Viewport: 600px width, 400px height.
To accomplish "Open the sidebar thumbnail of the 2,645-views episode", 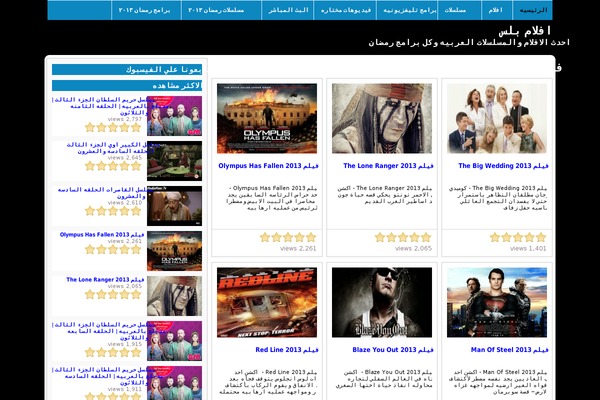I will (x=174, y=161).
